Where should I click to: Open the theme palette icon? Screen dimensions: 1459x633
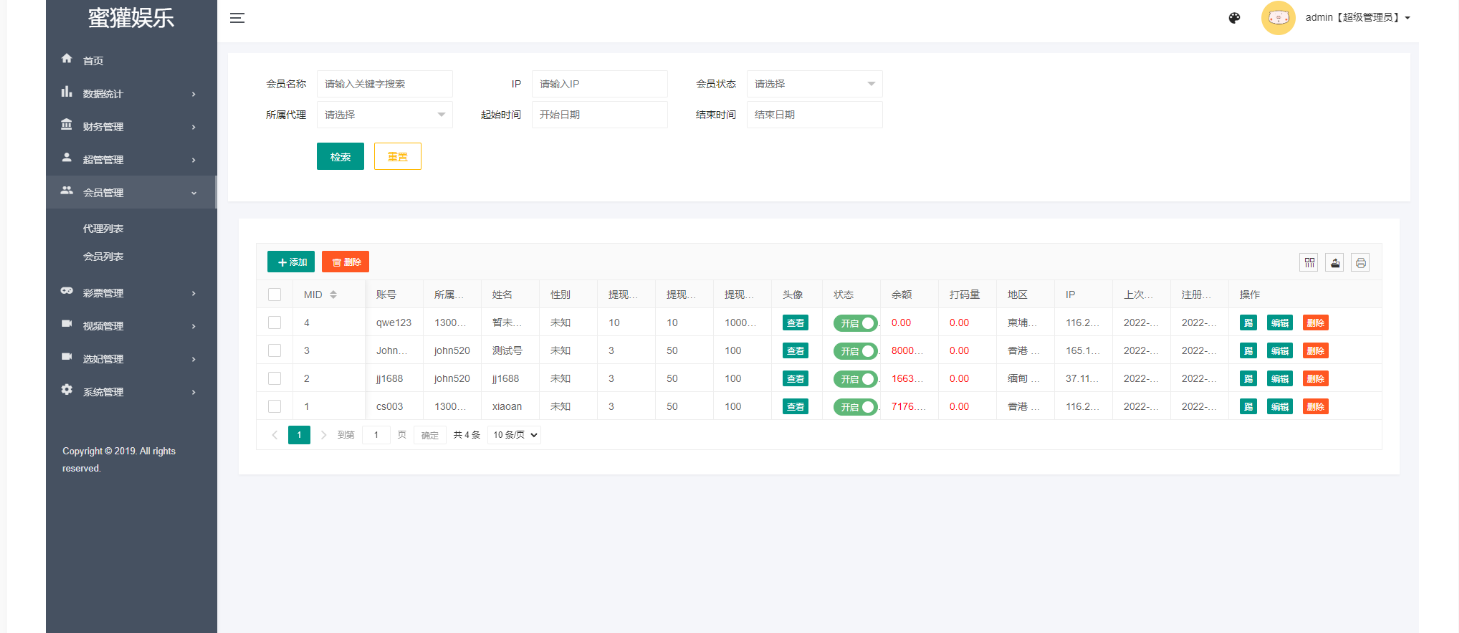click(x=1234, y=18)
